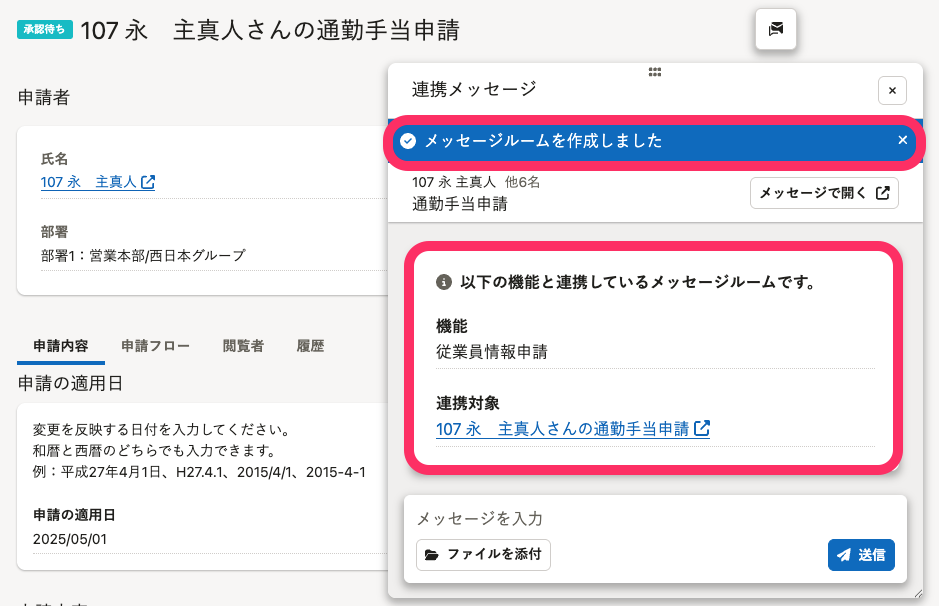Open the 通勤手当申請 link under 連携対象

[563, 429]
